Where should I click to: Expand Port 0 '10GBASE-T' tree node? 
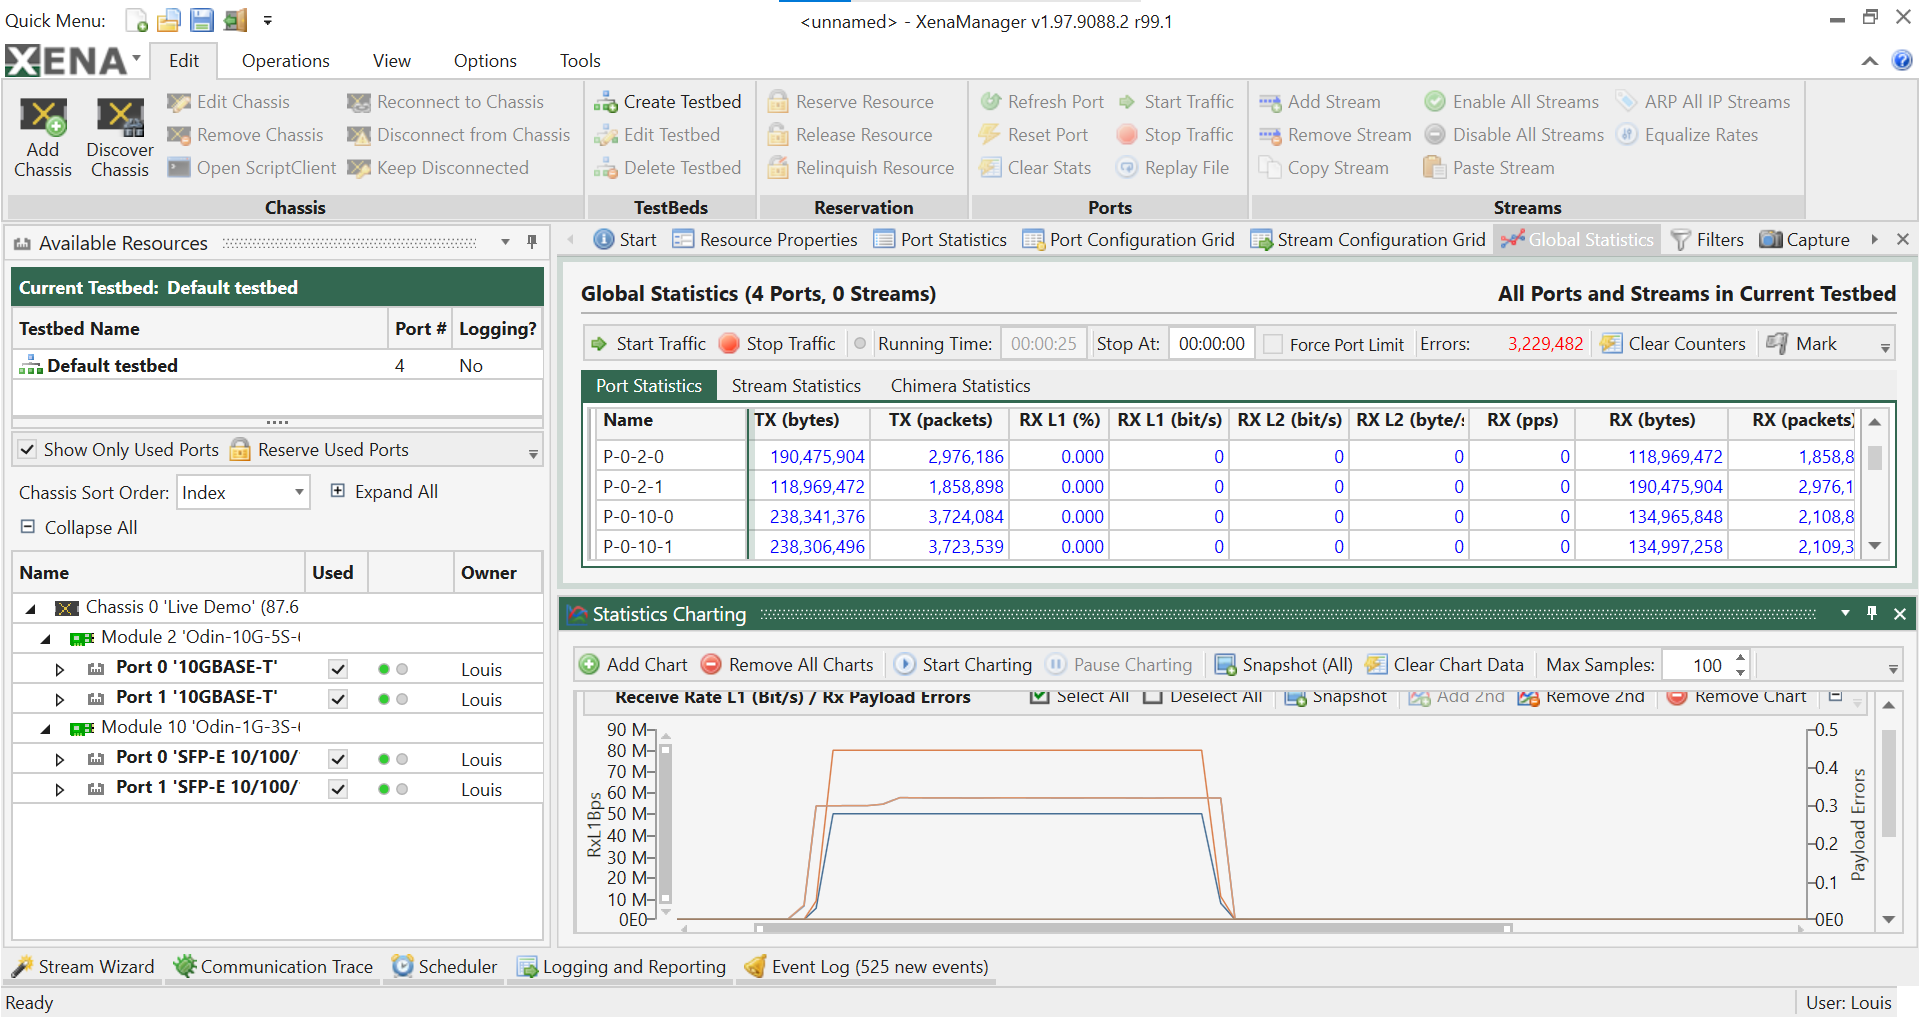pos(60,669)
